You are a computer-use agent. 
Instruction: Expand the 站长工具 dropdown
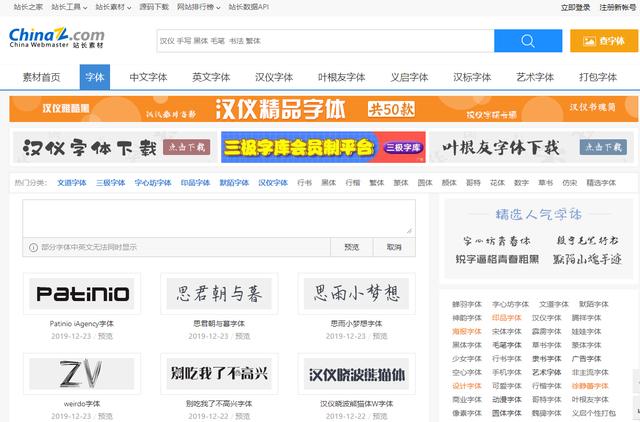pyautogui.click(x=69, y=7)
